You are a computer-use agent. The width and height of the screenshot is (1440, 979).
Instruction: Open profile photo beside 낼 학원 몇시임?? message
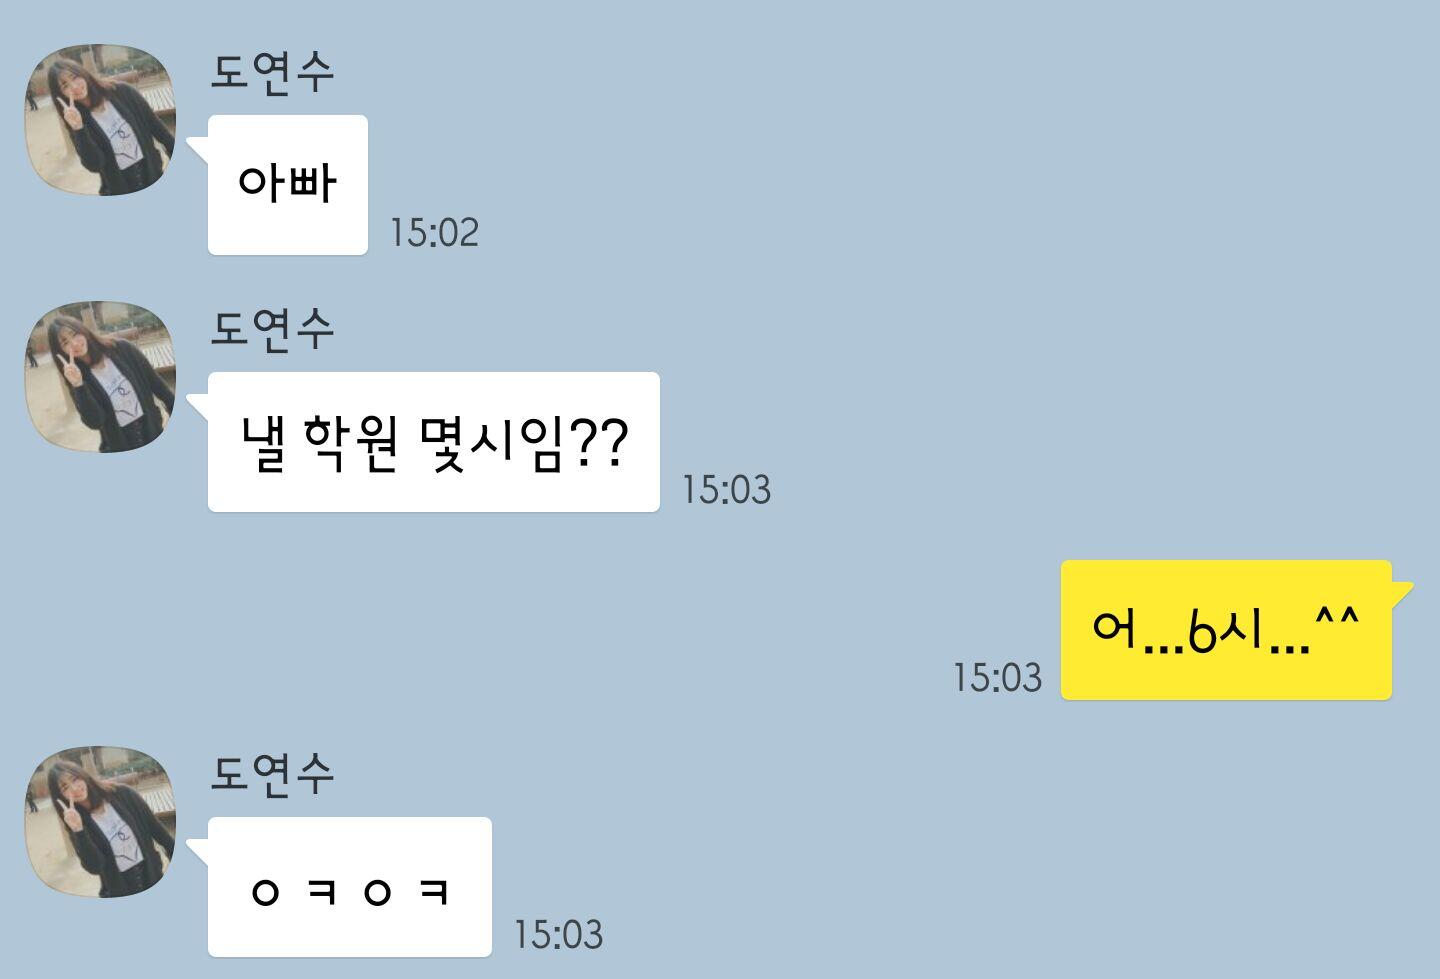100,377
